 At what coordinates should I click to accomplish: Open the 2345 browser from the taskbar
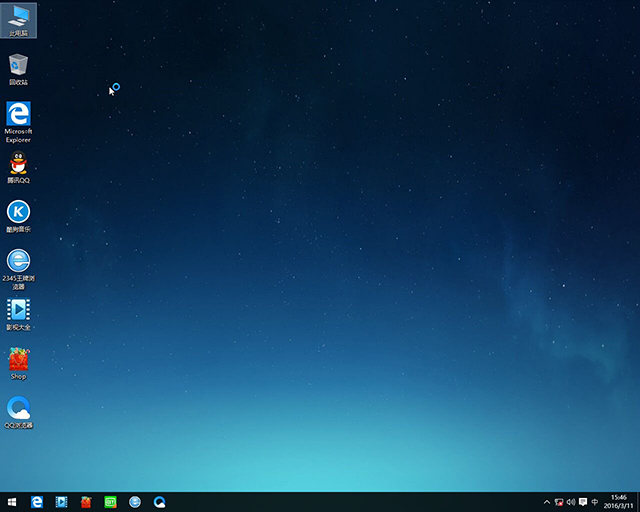(135, 501)
